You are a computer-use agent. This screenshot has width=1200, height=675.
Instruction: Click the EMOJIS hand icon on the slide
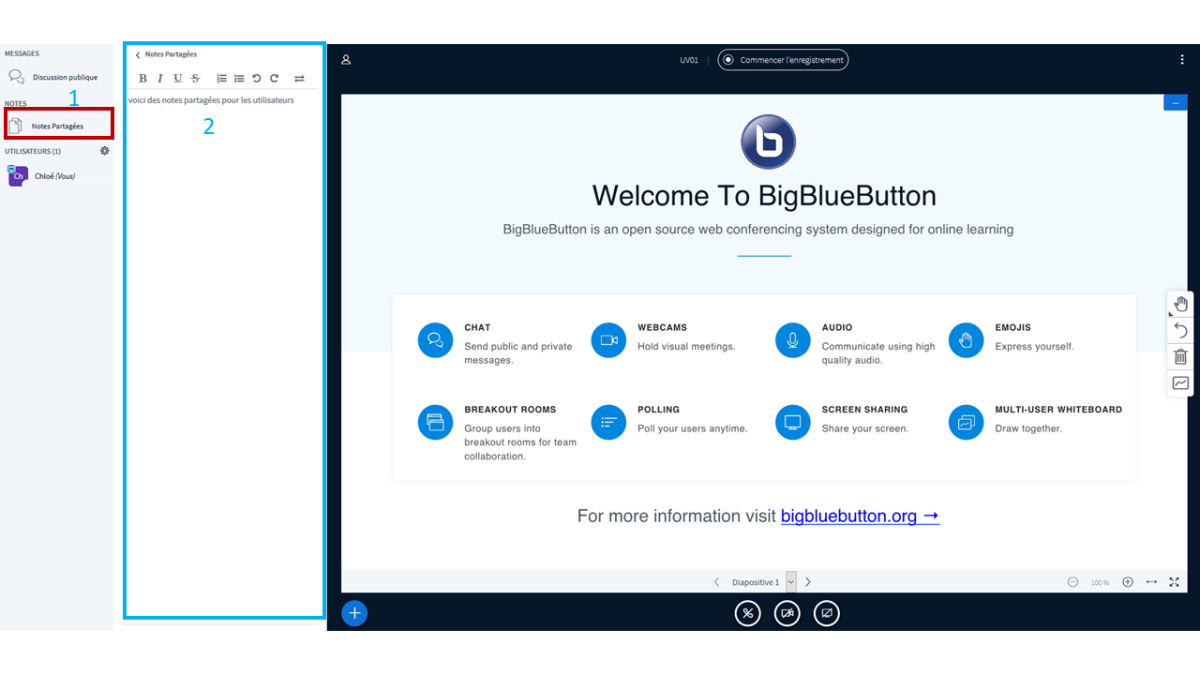(966, 340)
